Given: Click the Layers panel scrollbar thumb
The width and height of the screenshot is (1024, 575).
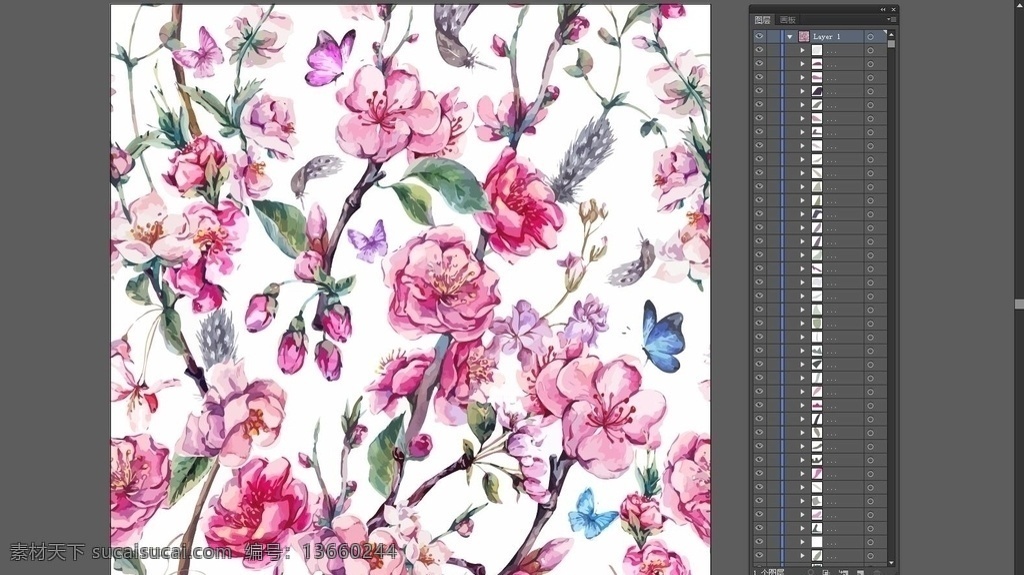Looking at the screenshot, I should 891,43.
